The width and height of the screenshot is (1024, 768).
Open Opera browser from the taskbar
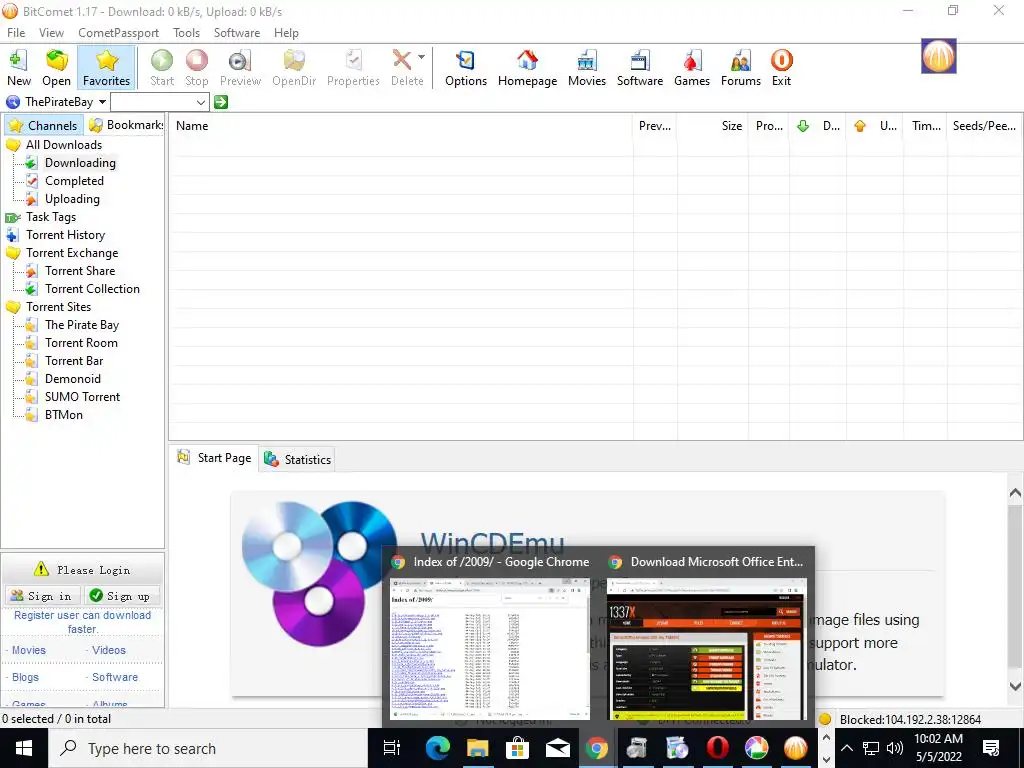tap(716, 748)
